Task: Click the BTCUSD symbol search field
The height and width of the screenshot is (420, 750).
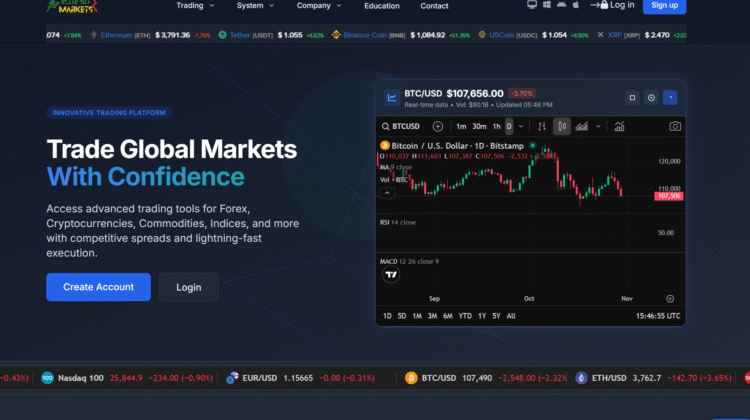Action: [401, 126]
